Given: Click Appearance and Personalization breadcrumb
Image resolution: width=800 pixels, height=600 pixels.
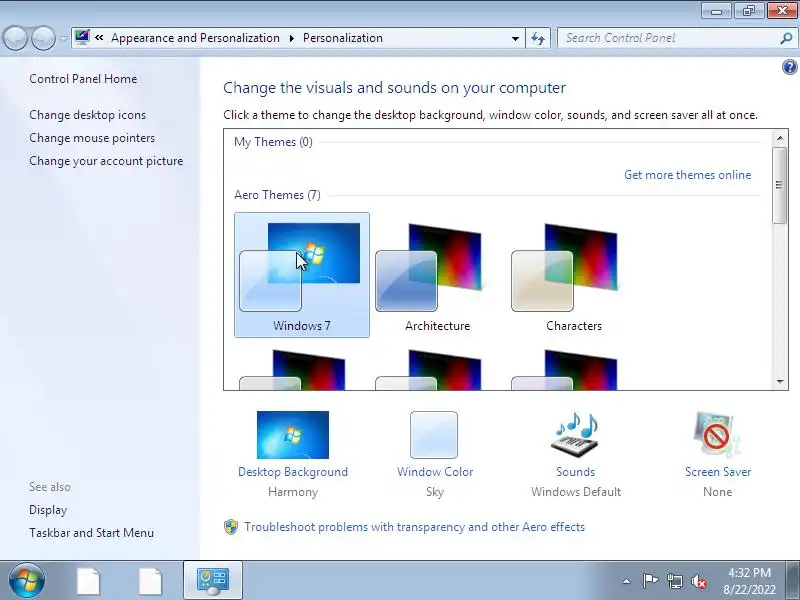Looking at the screenshot, I should [195, 38].
